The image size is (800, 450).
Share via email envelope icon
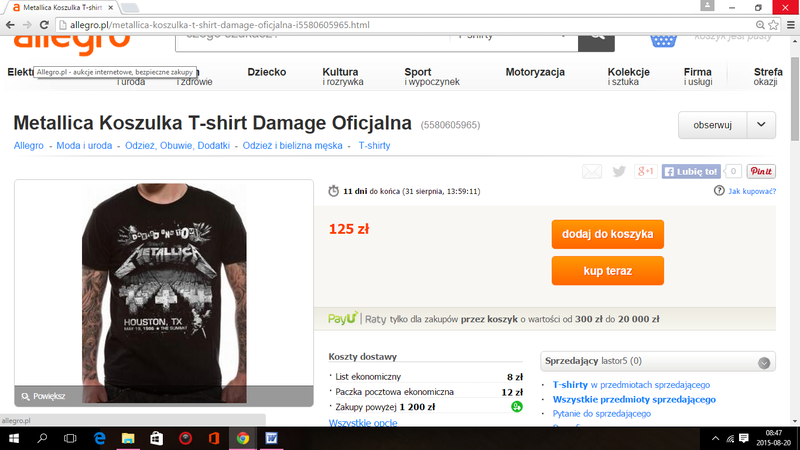tap(592, 171)
